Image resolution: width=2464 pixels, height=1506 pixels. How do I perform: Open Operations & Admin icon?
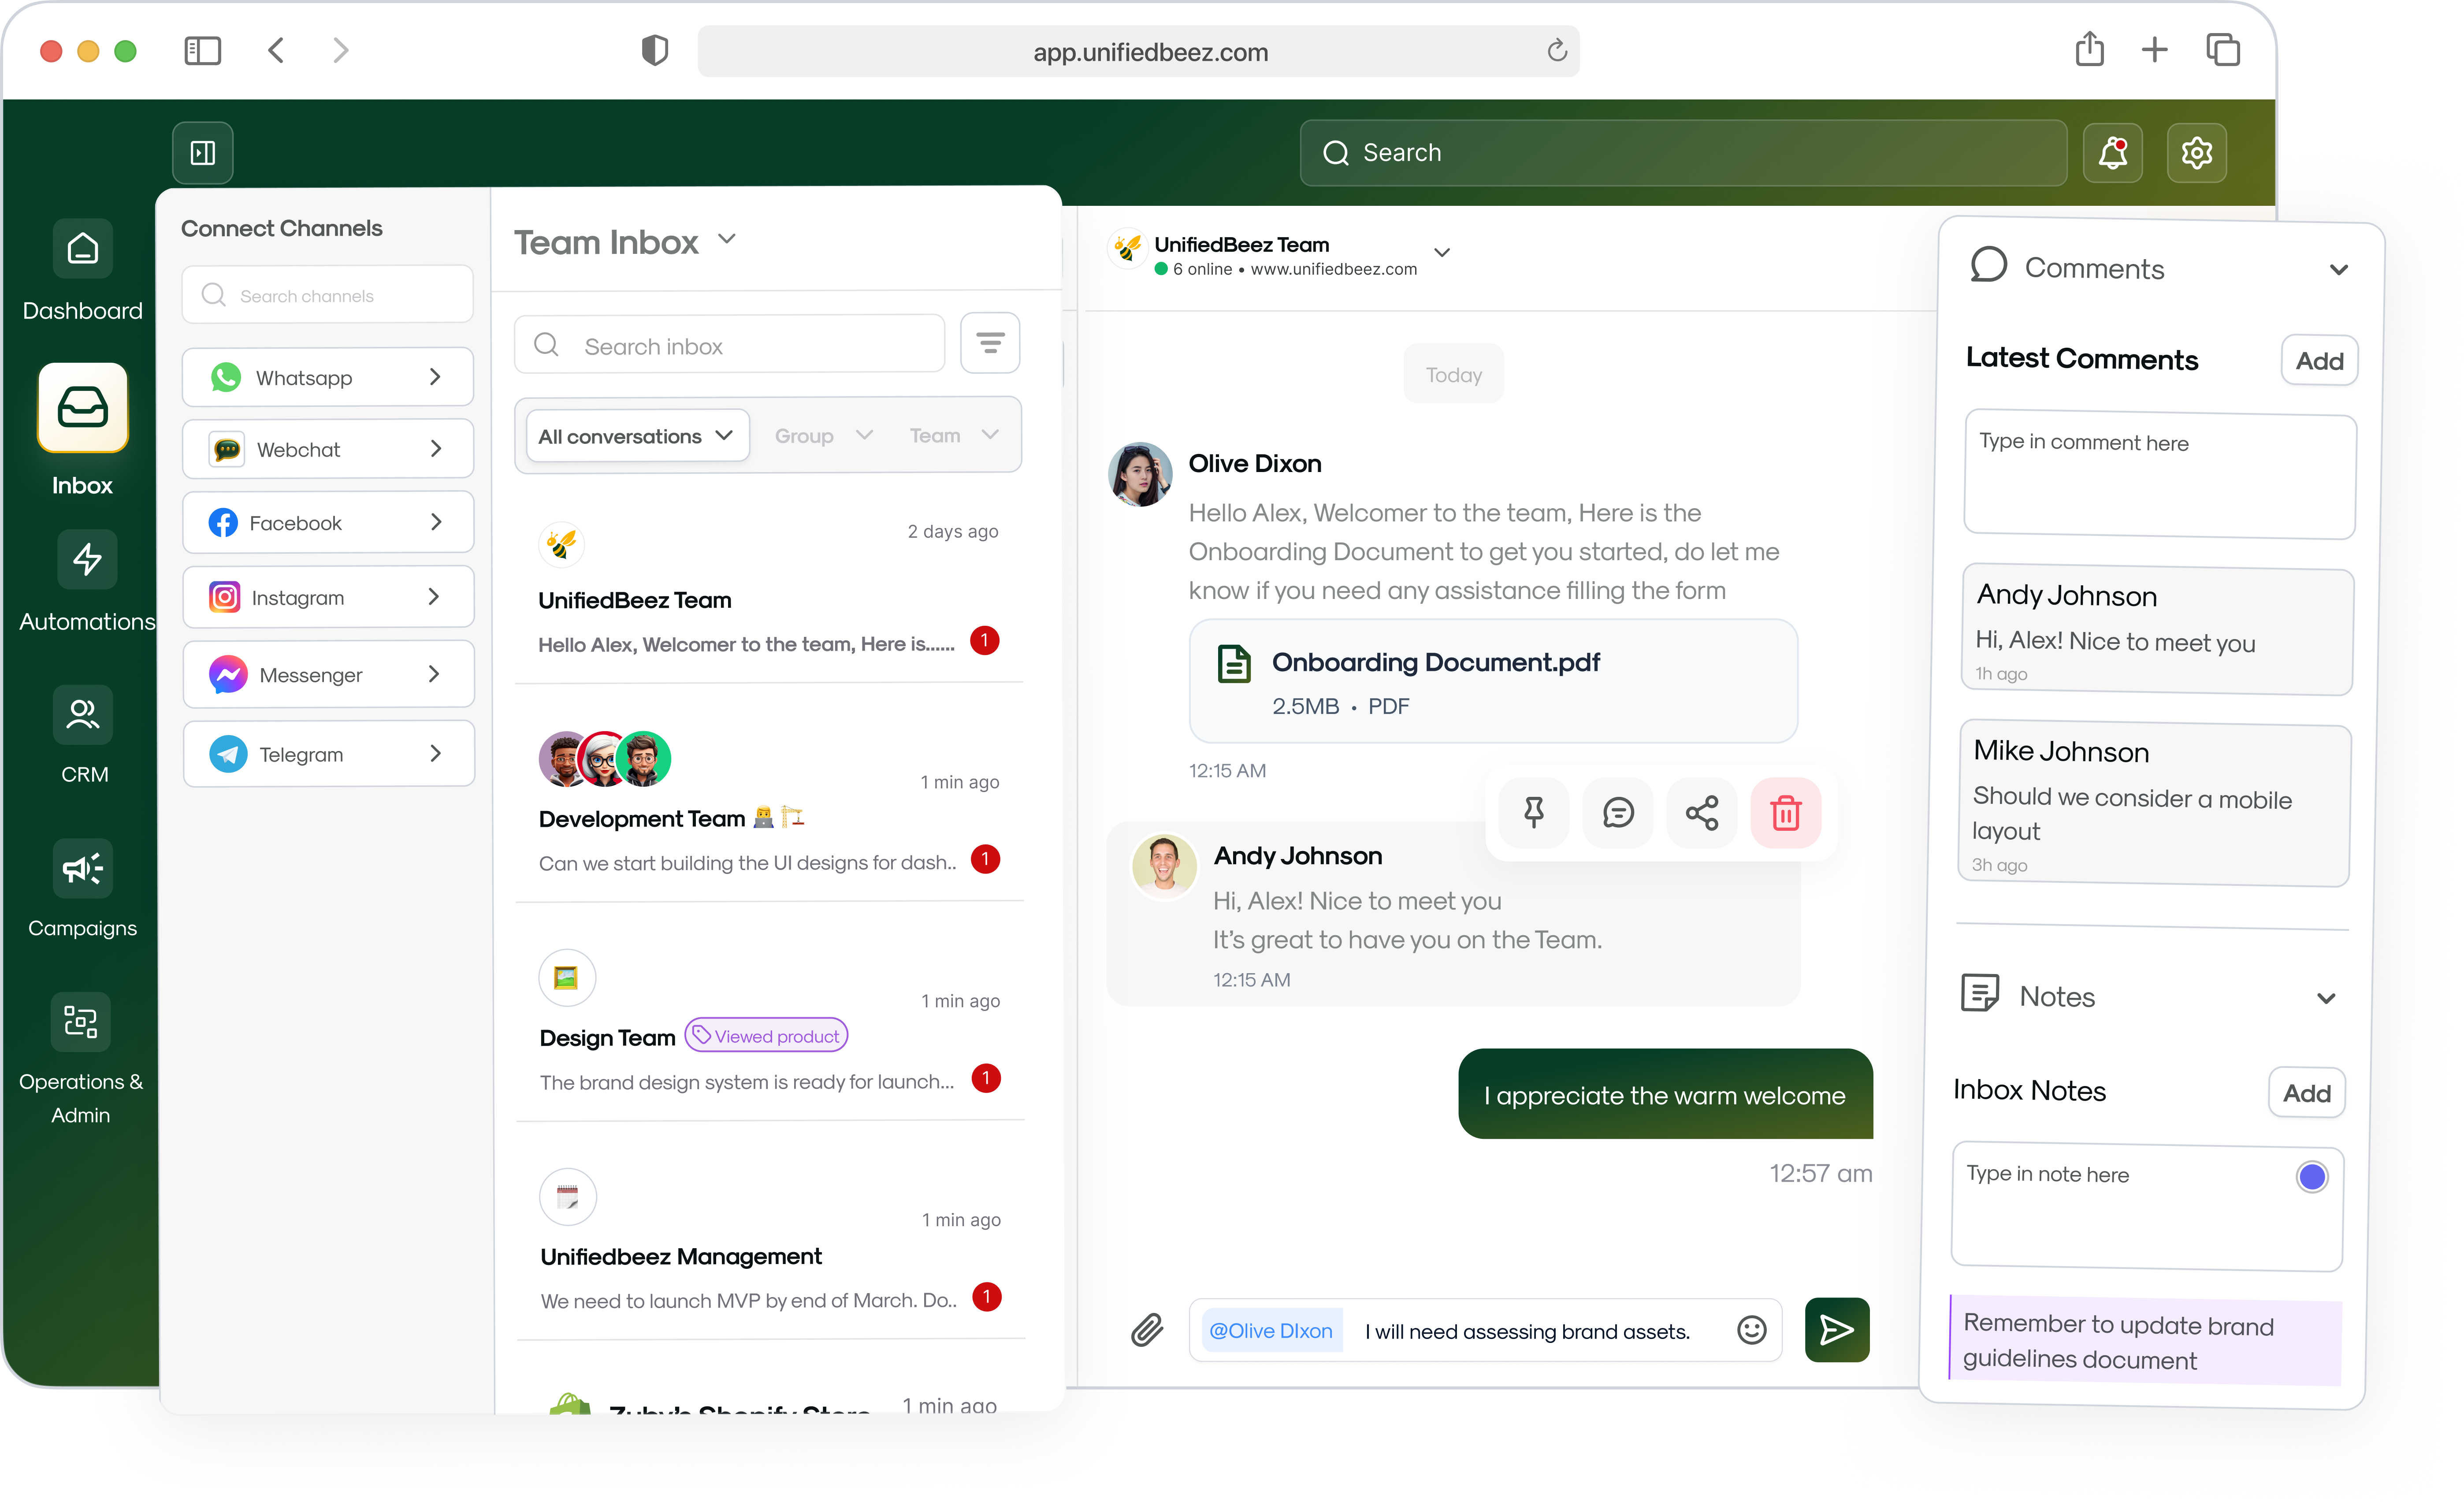tap(81, 1021)
